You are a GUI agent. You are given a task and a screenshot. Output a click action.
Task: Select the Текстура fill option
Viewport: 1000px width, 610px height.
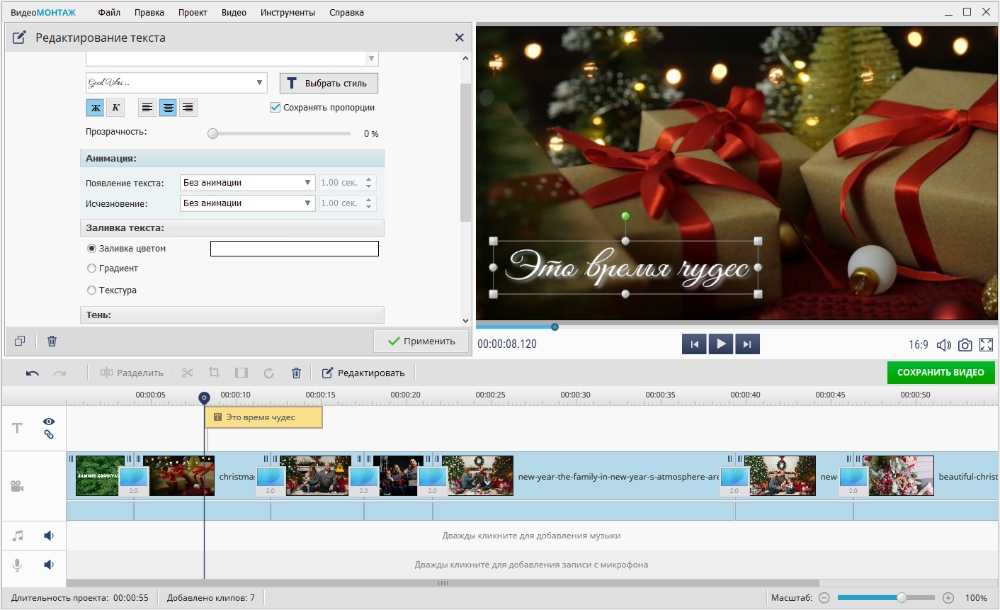pyautogui.click(x=92, y=290)
